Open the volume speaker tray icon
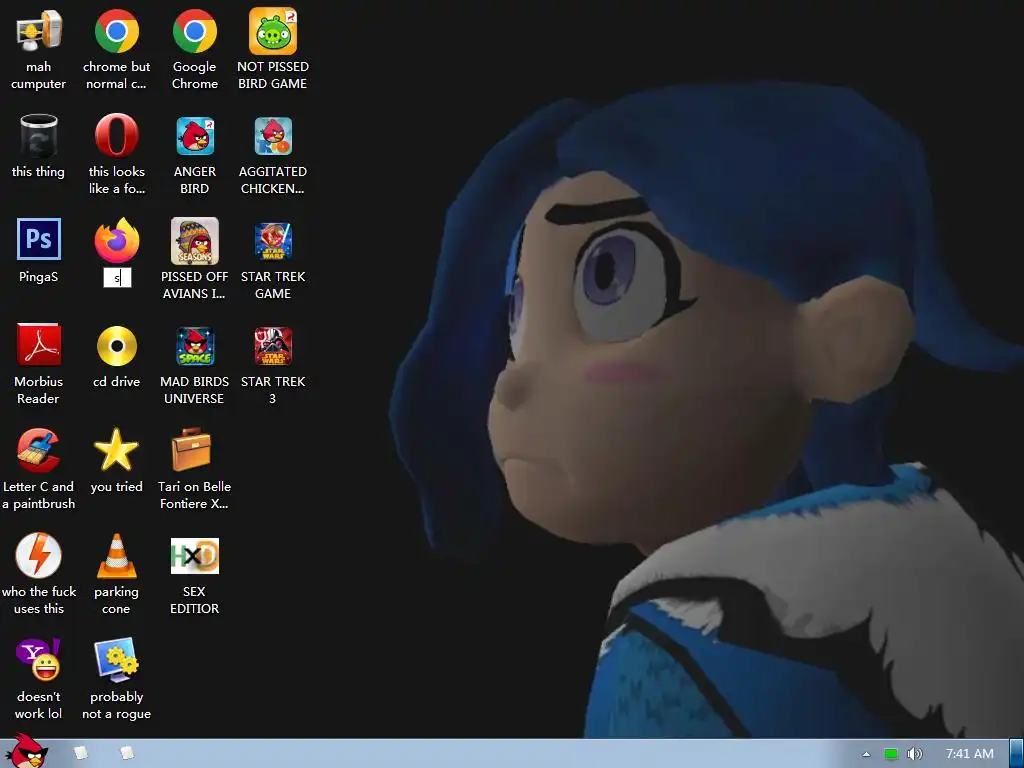The image size is (1024, 768). click(x=914, y=754)
